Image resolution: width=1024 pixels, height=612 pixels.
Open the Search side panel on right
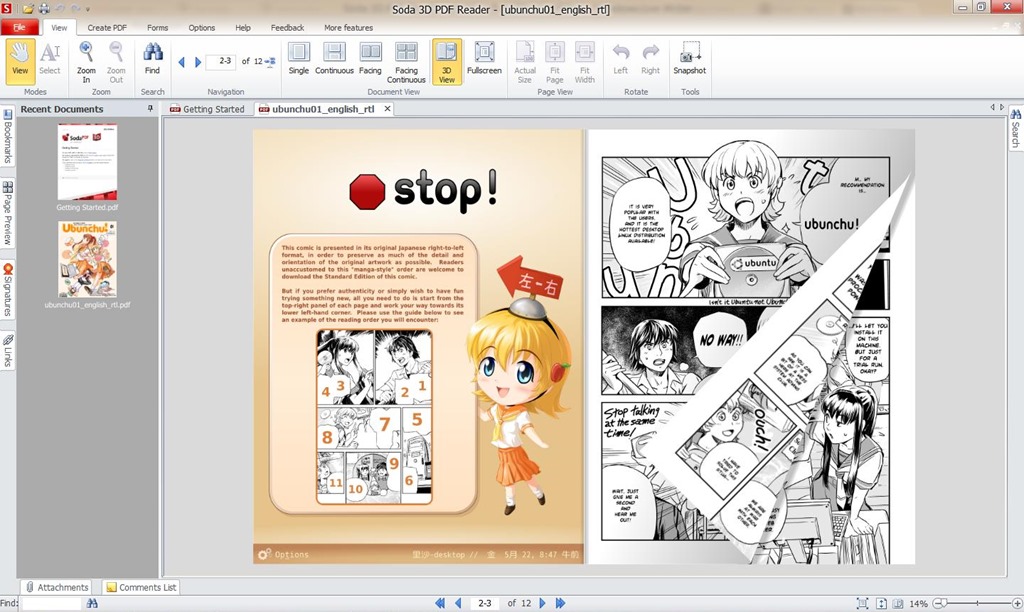coord(1016,128)
